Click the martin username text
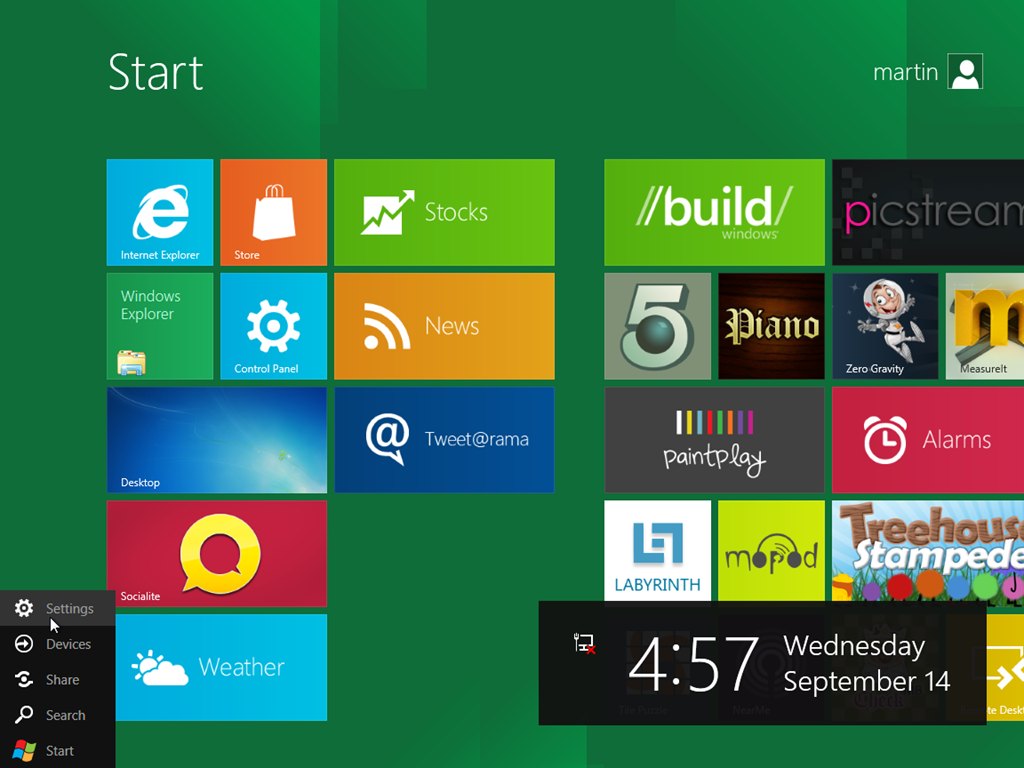Screen dimensions: 1024x768 coord(905,72)
